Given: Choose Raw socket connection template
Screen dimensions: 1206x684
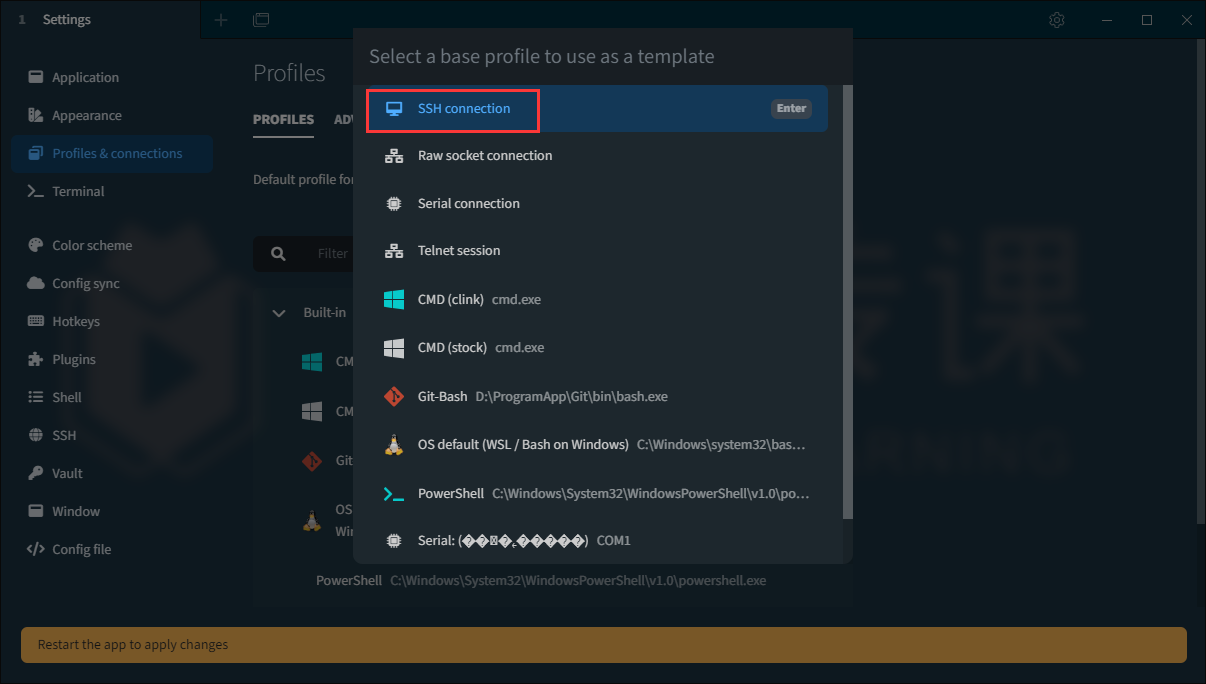Looking at the screenshot, I should tap(597, 156).
